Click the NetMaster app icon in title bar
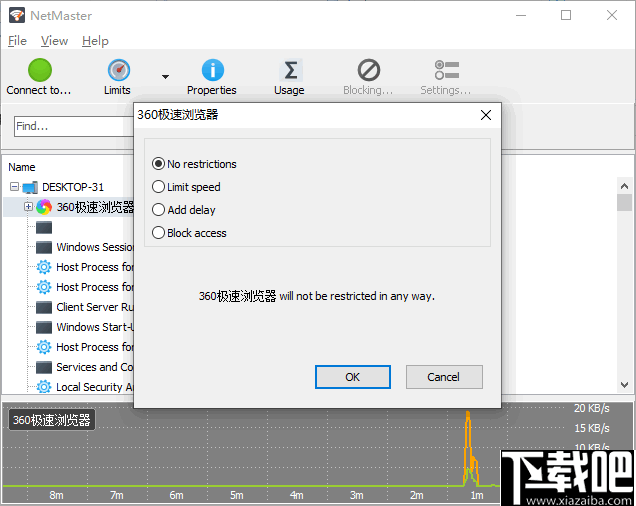The width and height of the screenshot is (636, 506). (x=17, y=15)
